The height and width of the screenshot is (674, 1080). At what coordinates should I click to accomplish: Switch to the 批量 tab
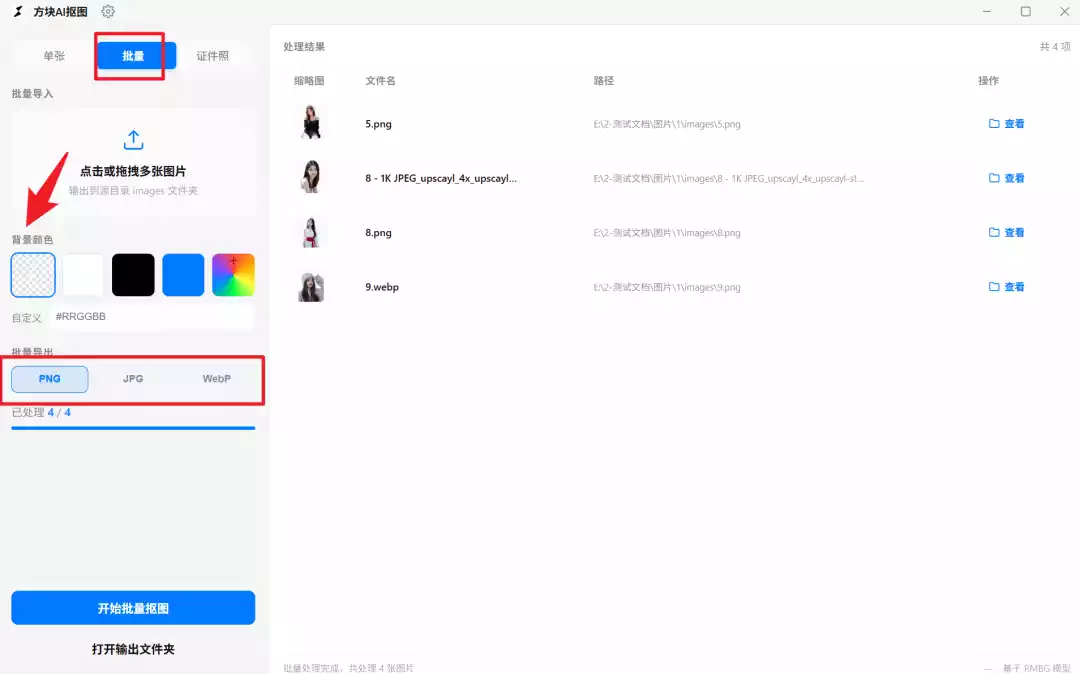(134, 56)
